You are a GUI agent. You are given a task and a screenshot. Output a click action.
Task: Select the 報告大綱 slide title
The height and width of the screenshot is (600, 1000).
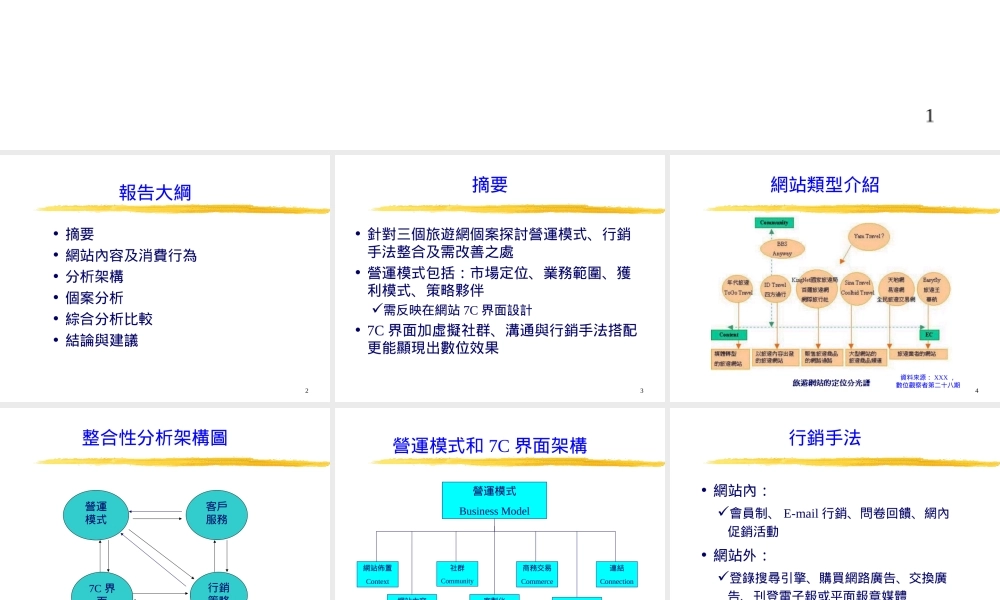click(x=155, y=191)
